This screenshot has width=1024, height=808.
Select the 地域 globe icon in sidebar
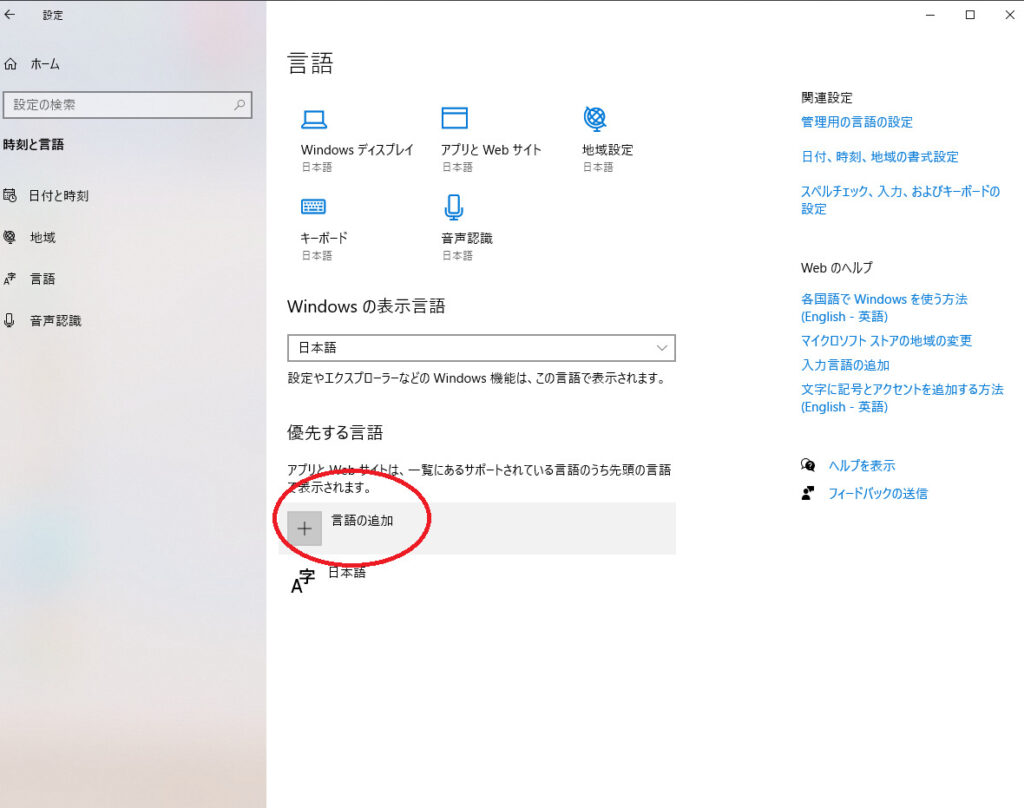[x=10, y=237]
